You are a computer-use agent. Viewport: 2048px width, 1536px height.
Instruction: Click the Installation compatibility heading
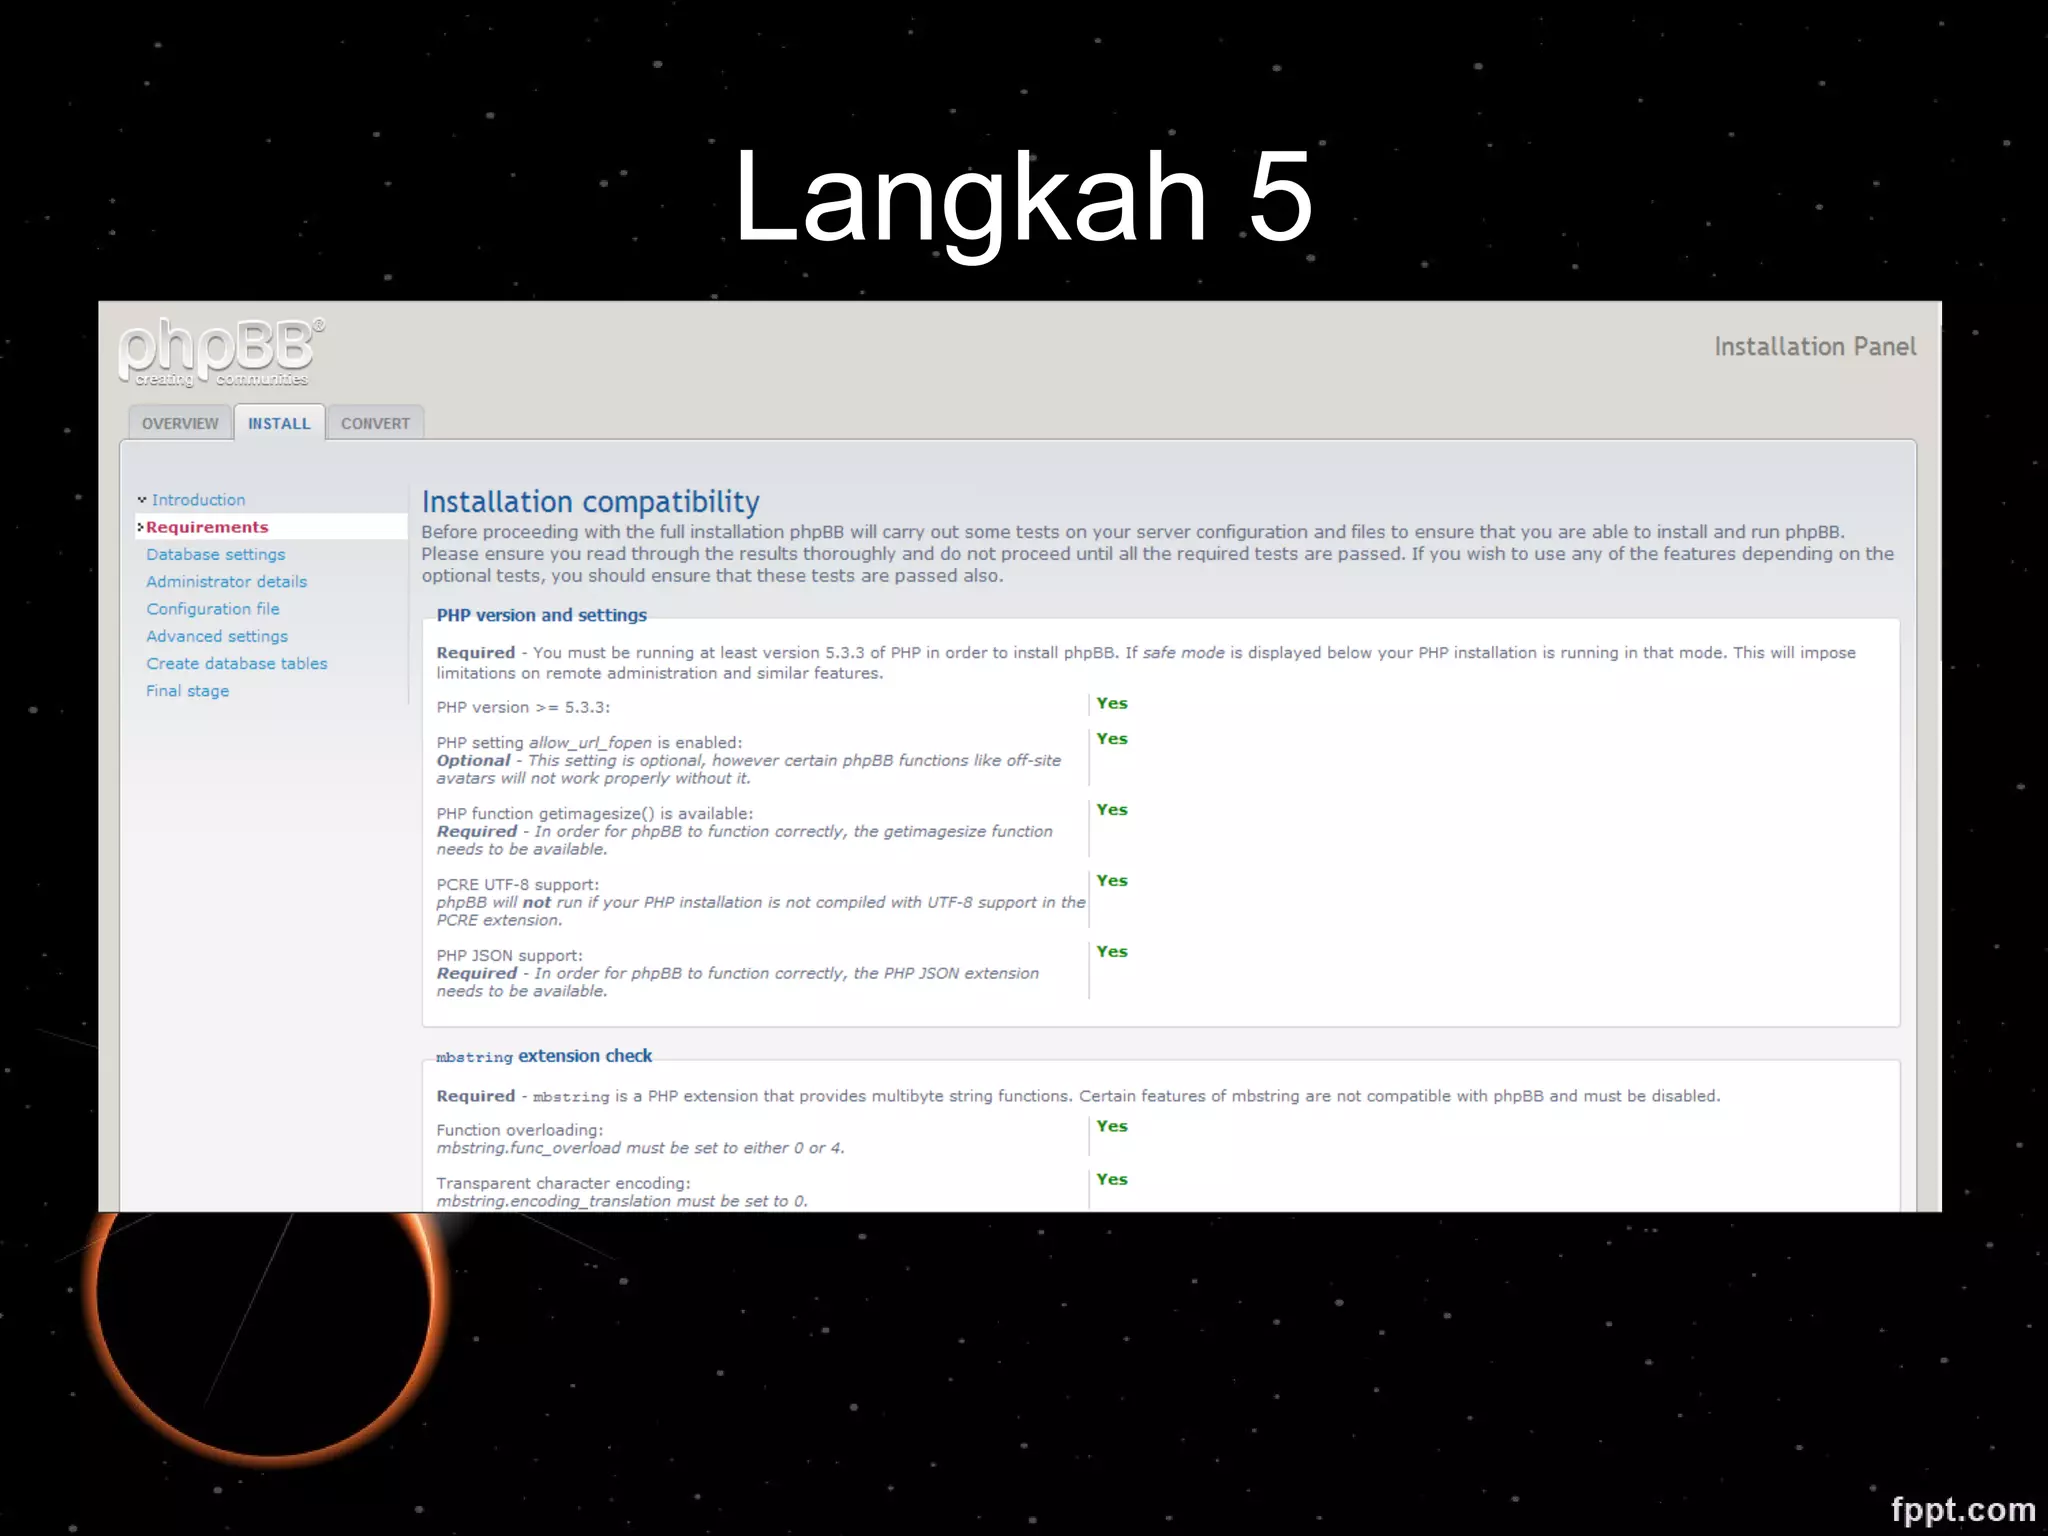[590, 502]
